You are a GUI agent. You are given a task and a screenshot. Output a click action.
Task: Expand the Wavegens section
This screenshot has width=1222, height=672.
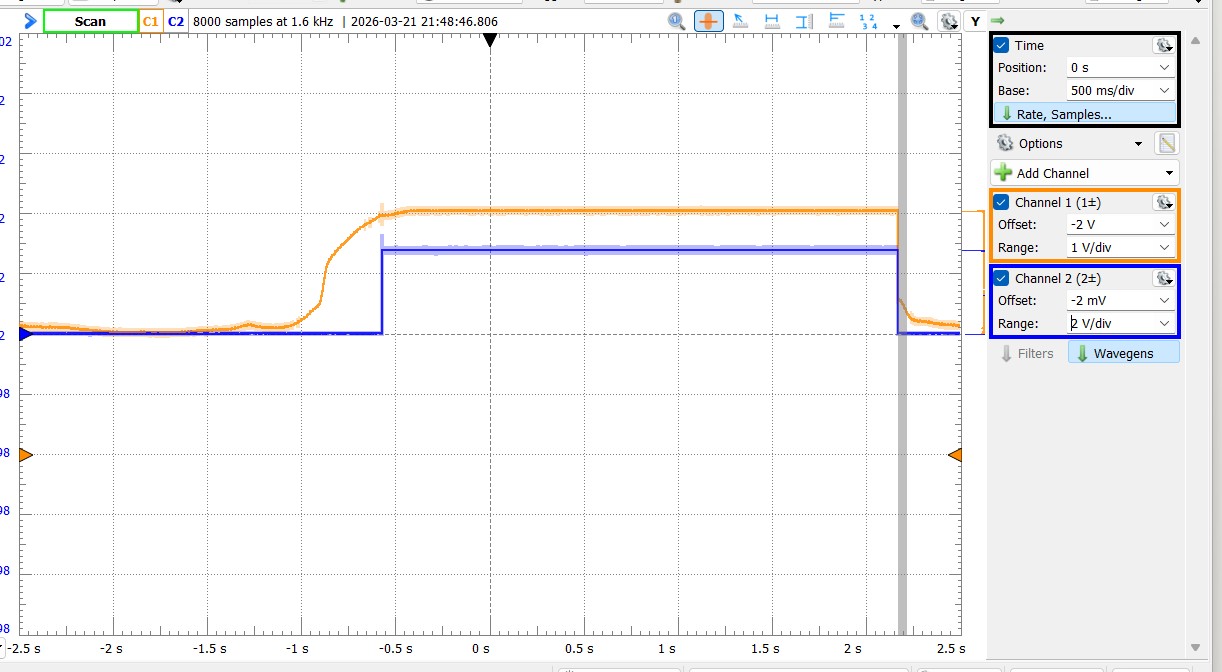tap(1124, 353)
